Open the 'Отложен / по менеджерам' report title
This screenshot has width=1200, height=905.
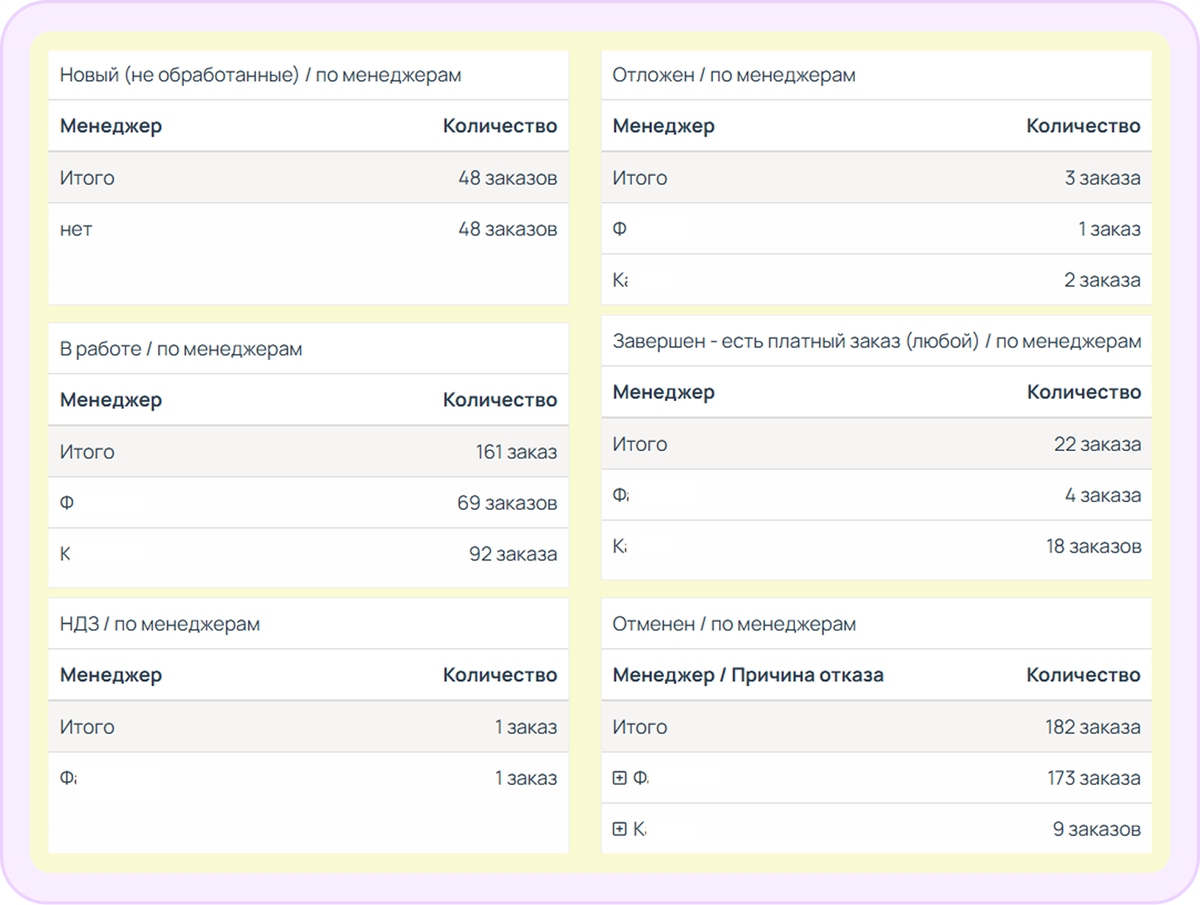pyautogui.click(x=734, y=74)
